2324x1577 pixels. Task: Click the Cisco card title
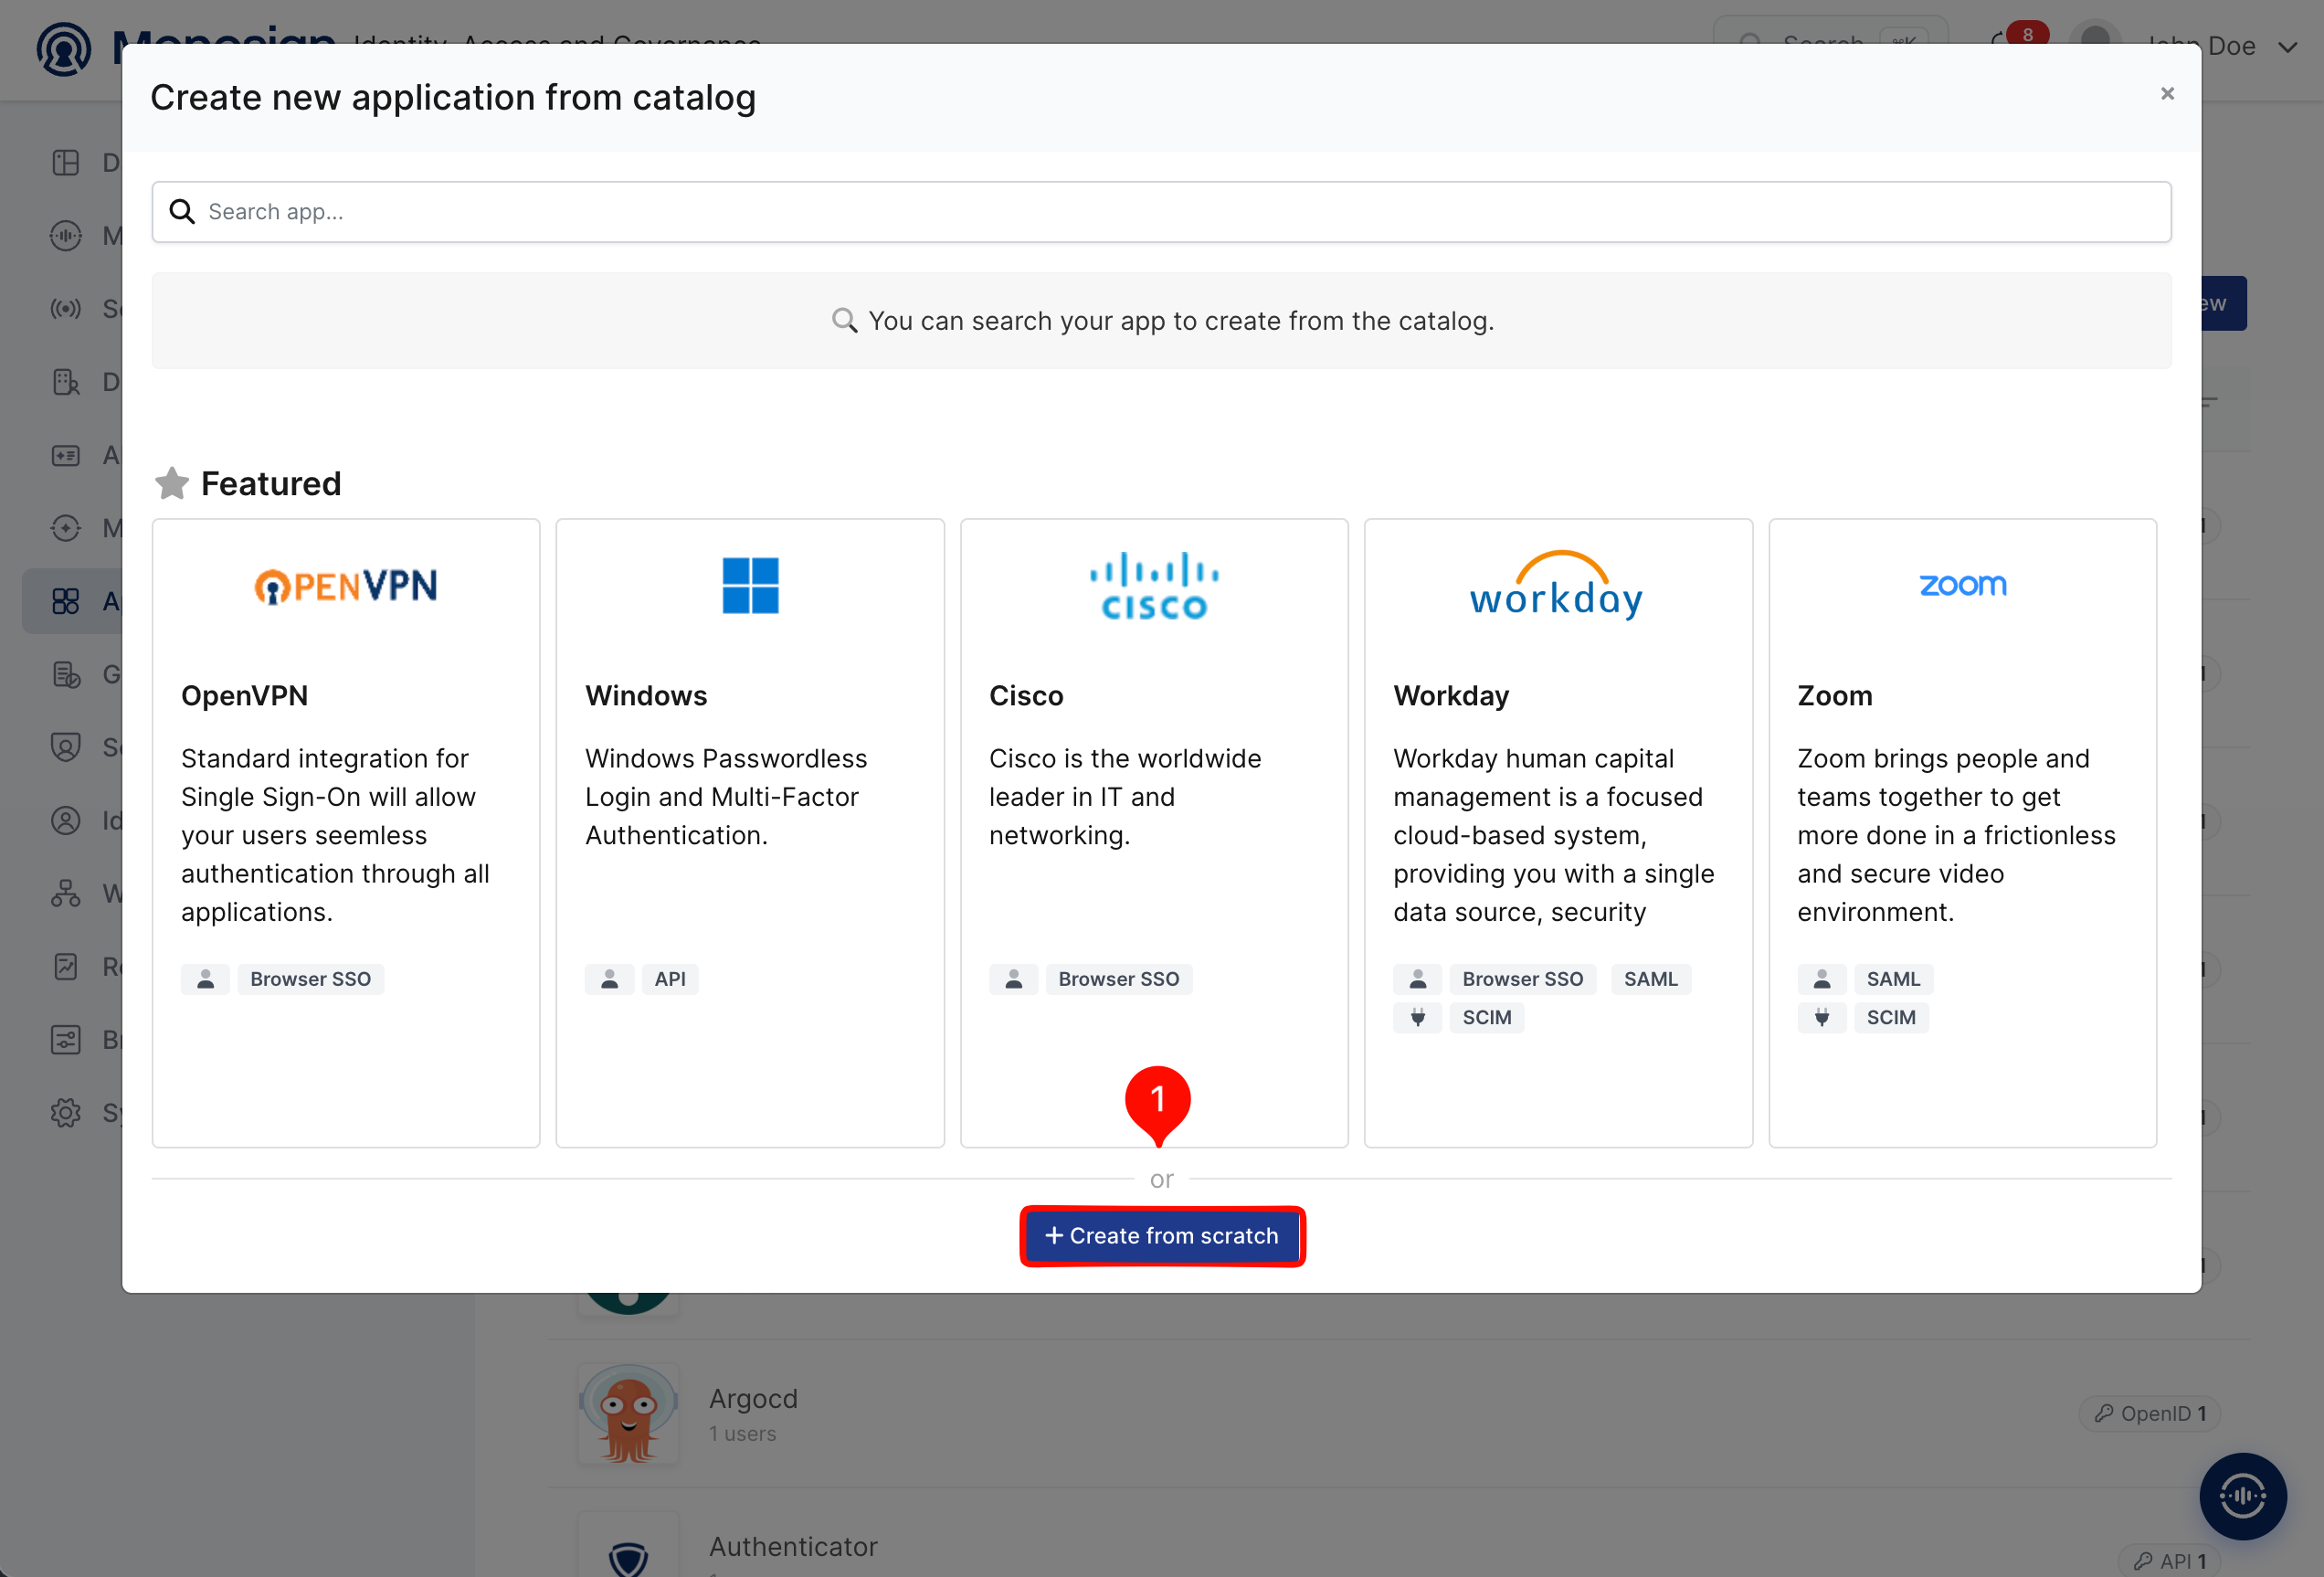(1026, 696)
